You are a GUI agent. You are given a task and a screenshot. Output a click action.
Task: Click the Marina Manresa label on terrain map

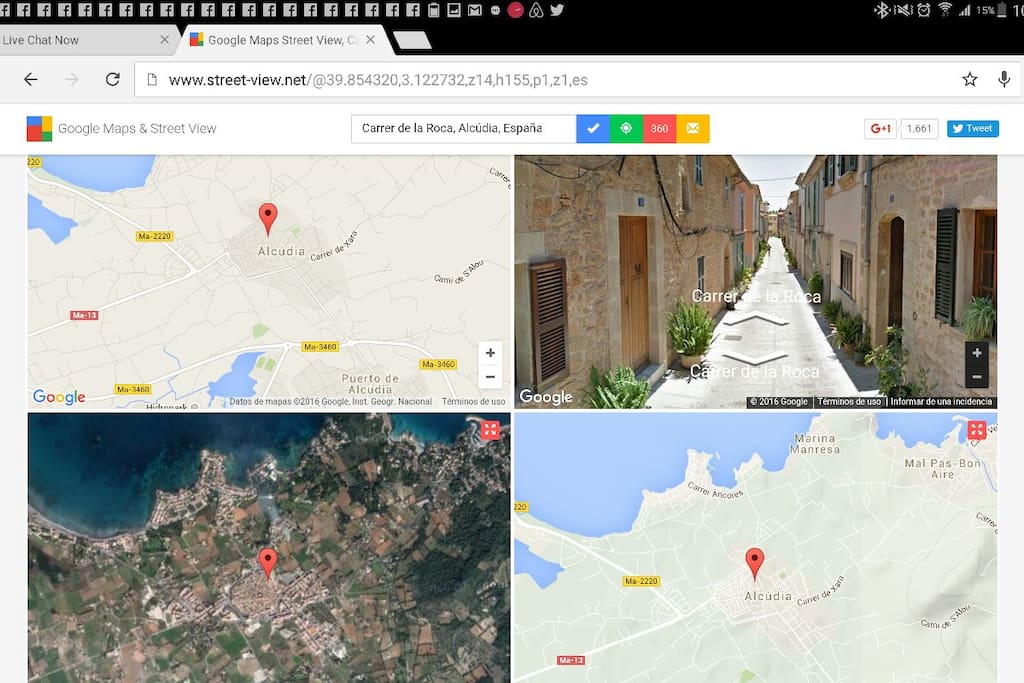pos(815,444)
